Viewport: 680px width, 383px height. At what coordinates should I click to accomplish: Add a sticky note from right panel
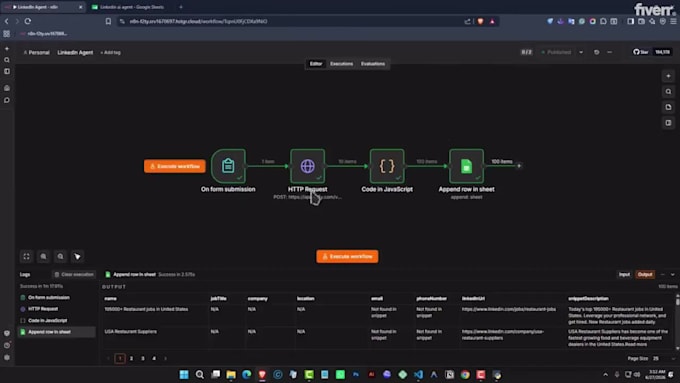668,107
